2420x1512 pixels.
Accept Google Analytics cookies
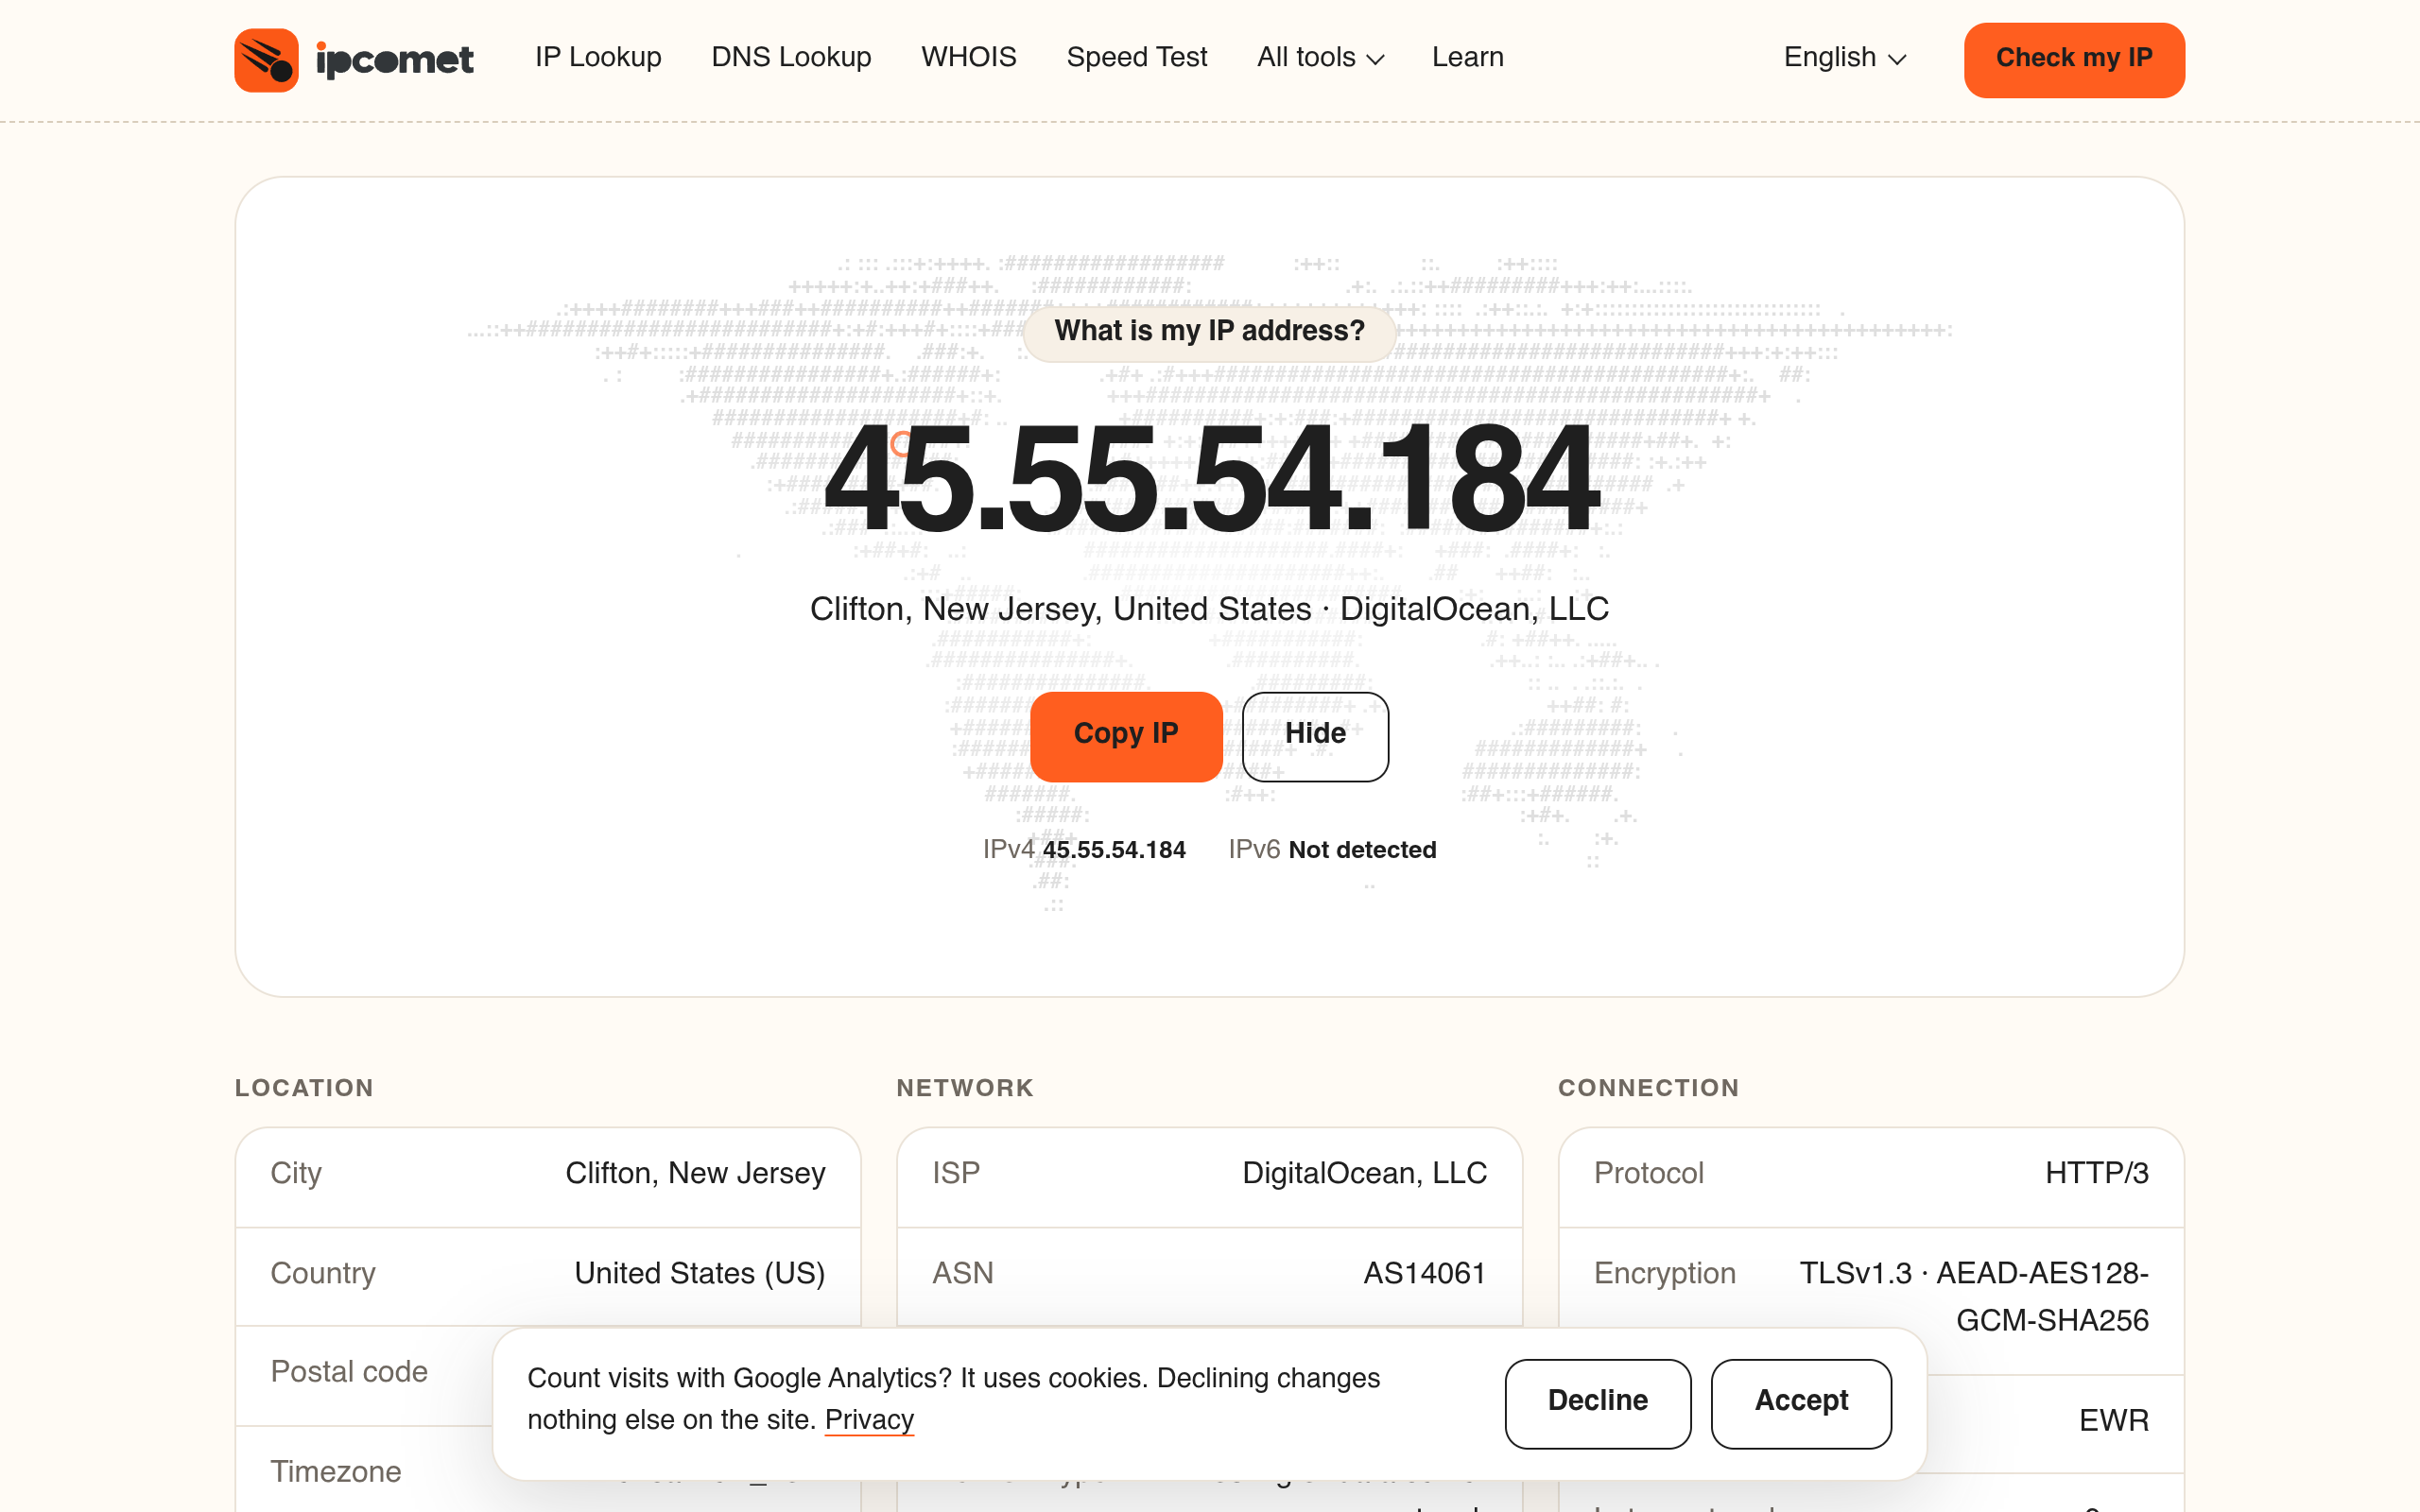pyautogui.click(x=1801, y=1403)
